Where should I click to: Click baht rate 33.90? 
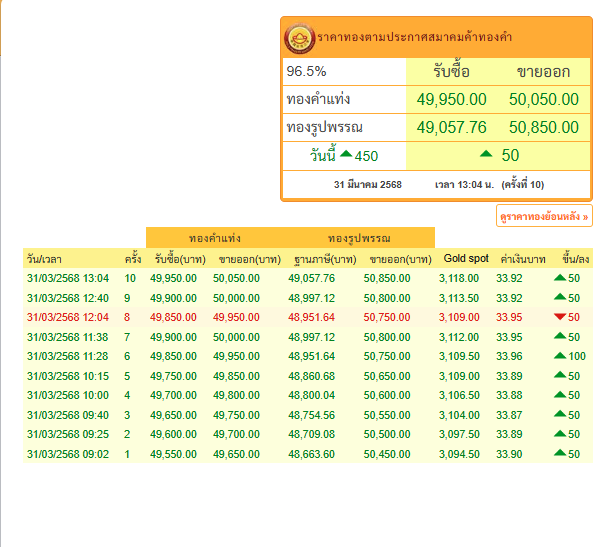(509, 454)
